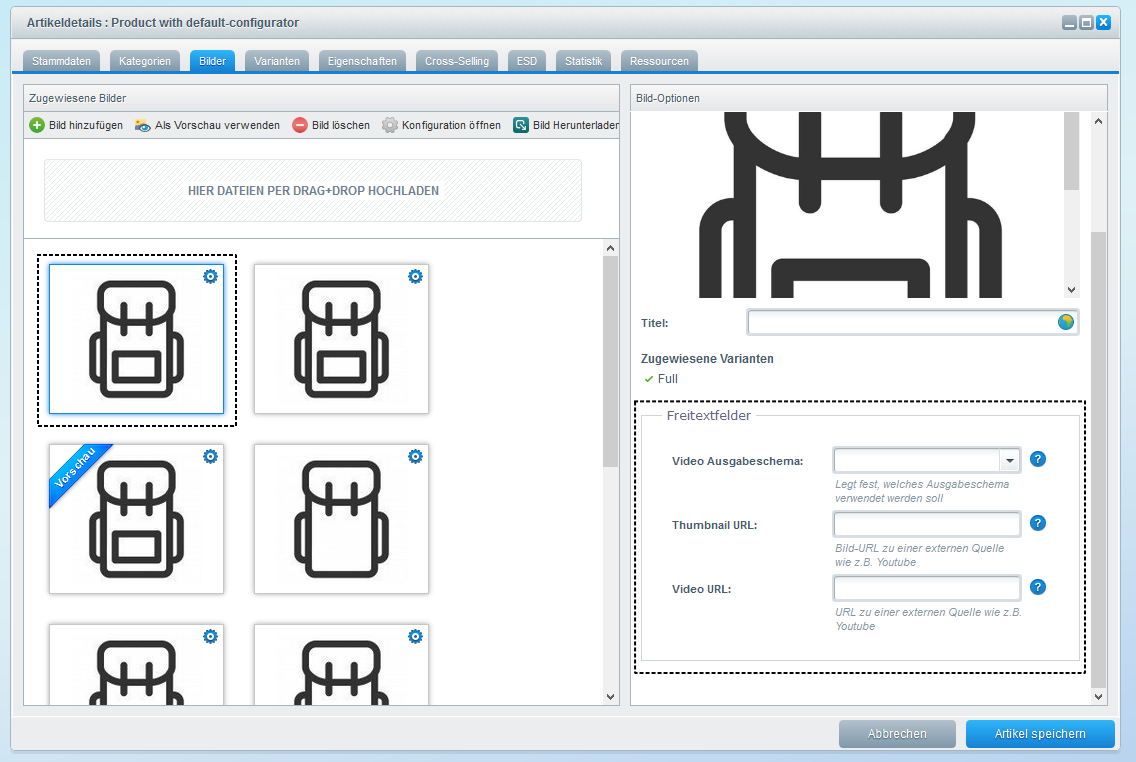Viewport: 1136px width, 762px height.
Task: Open the Eigenschaften tab
Action: 362,61
